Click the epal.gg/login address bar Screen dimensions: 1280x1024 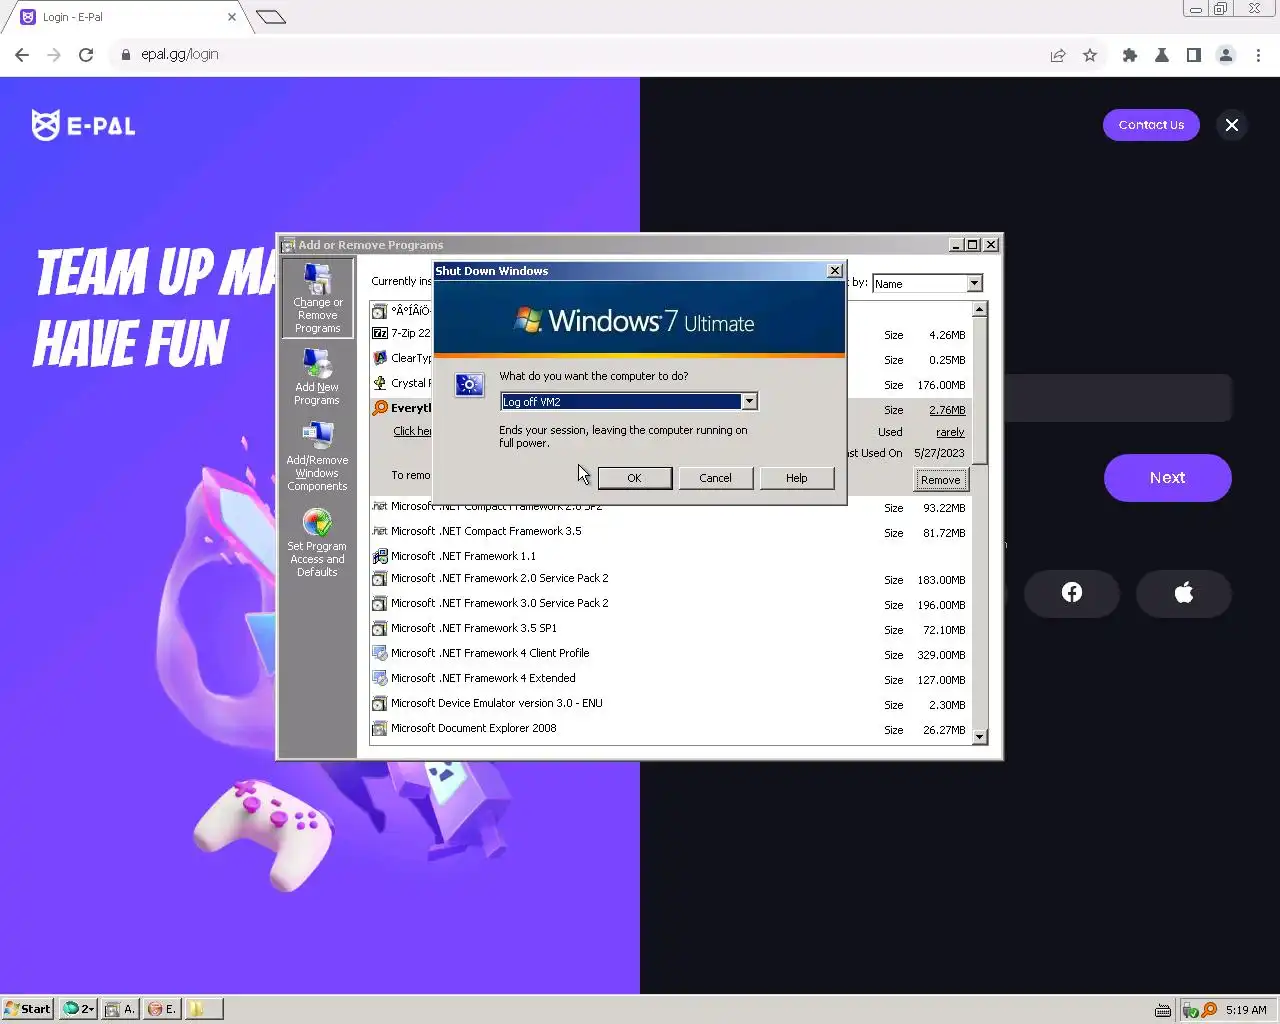[x=580, y=55]
